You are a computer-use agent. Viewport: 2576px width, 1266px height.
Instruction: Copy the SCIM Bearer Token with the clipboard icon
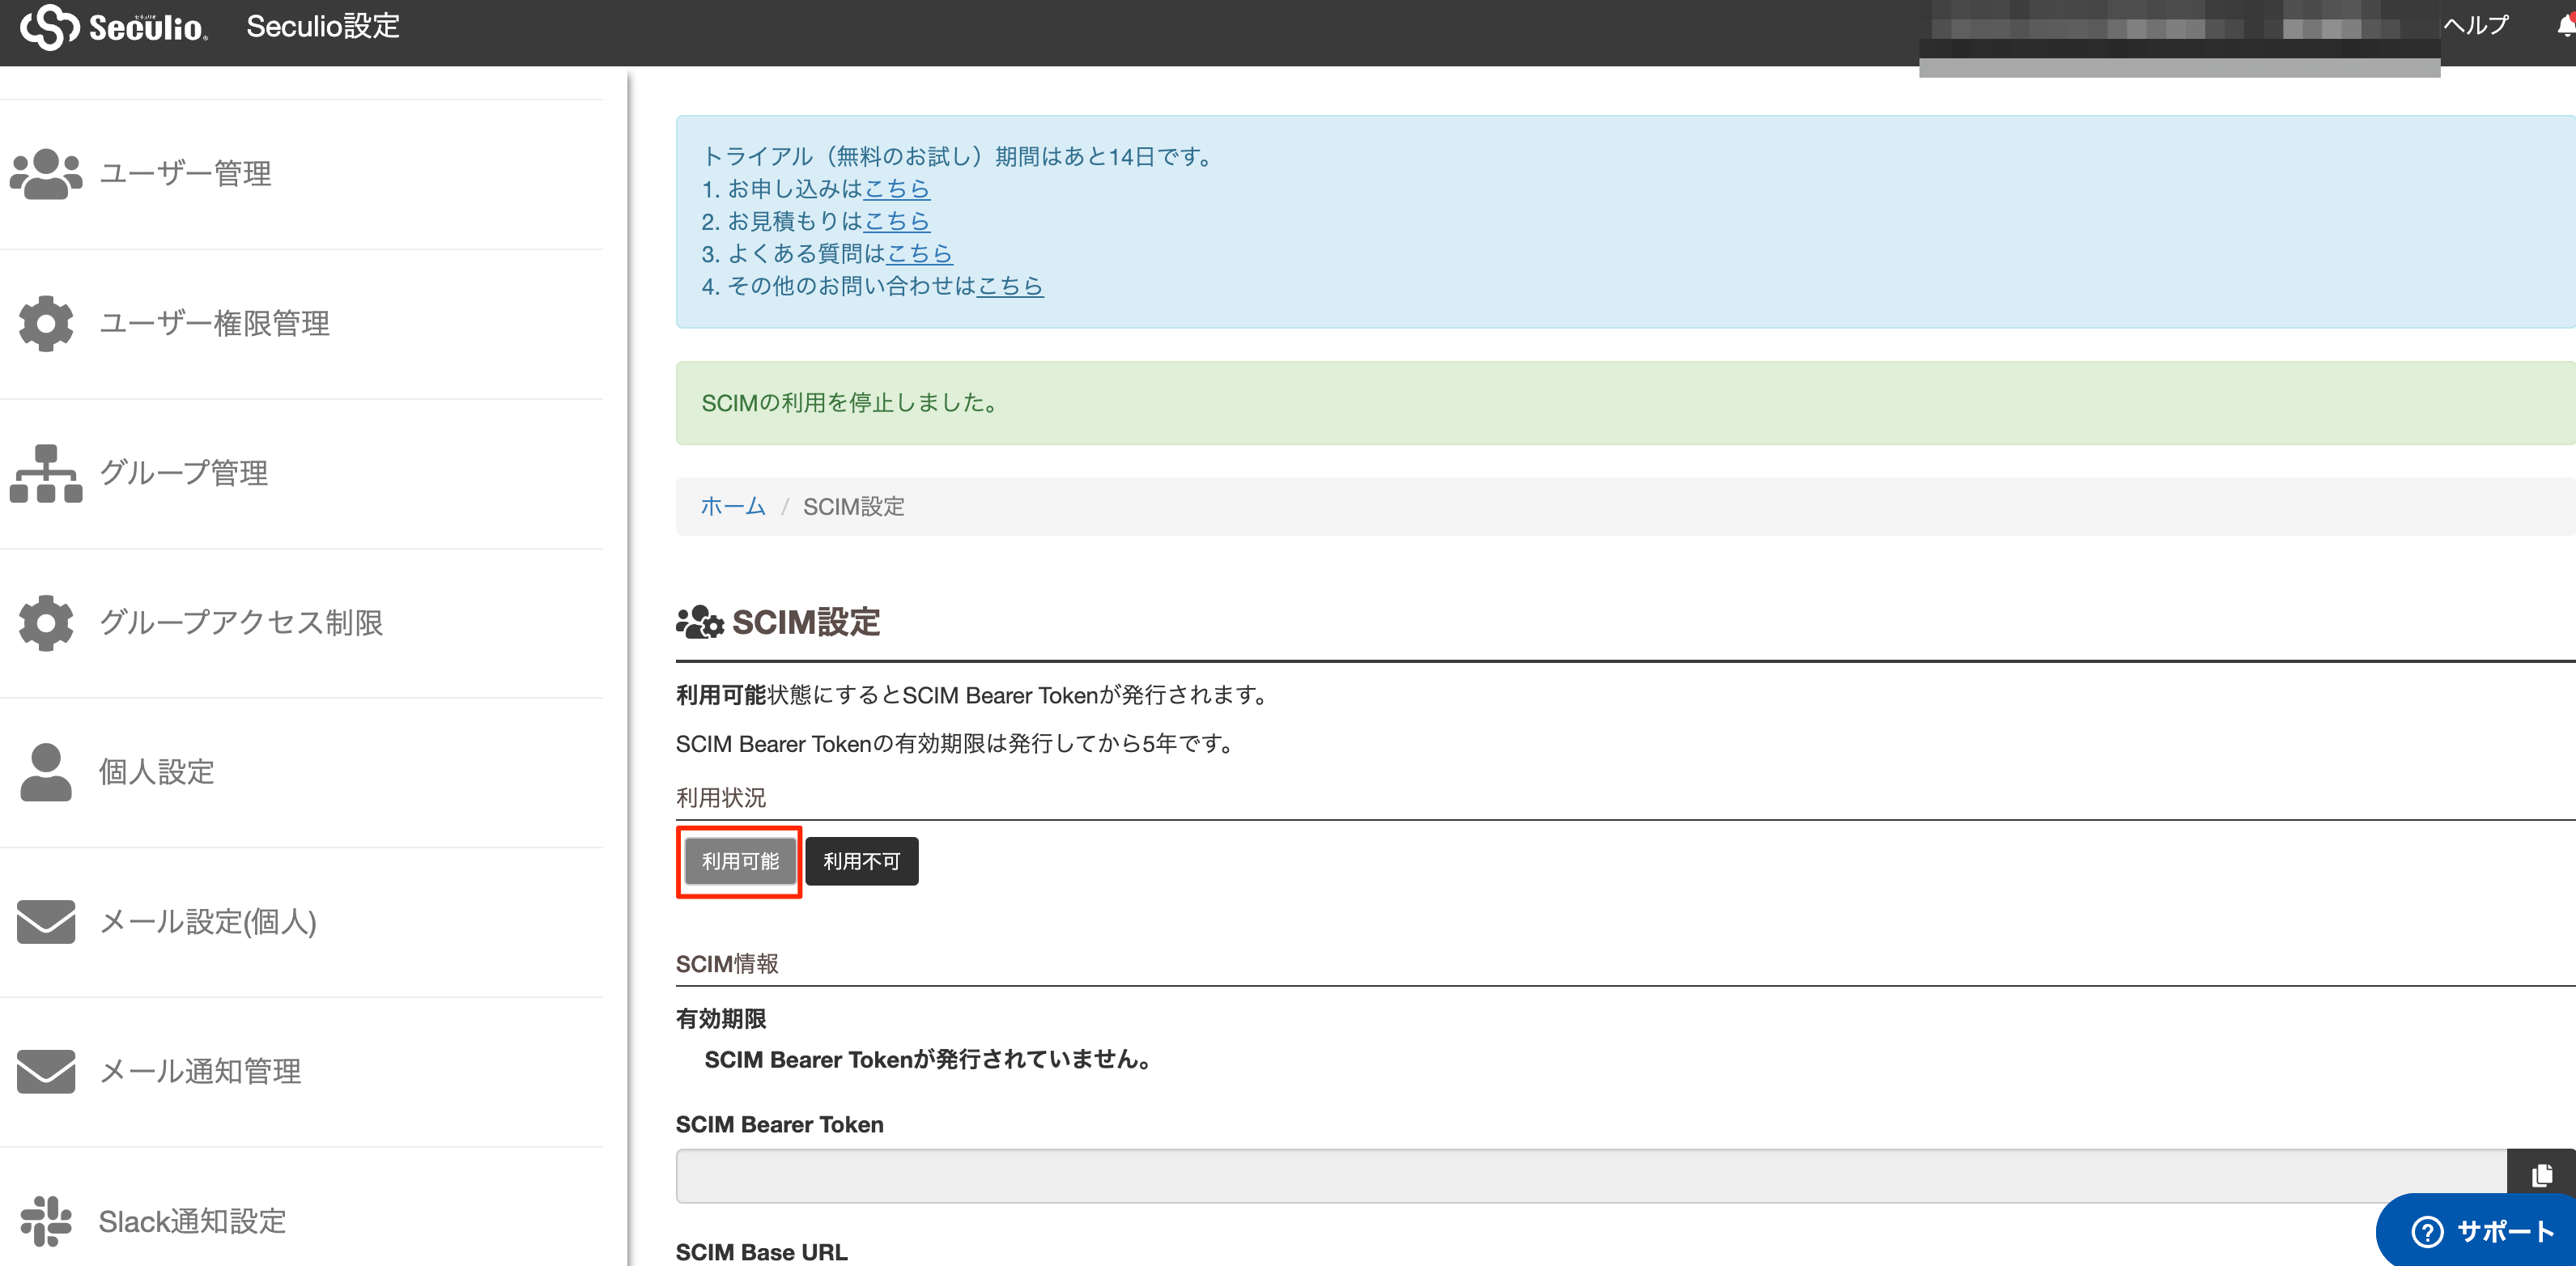click(2541, 1175)
